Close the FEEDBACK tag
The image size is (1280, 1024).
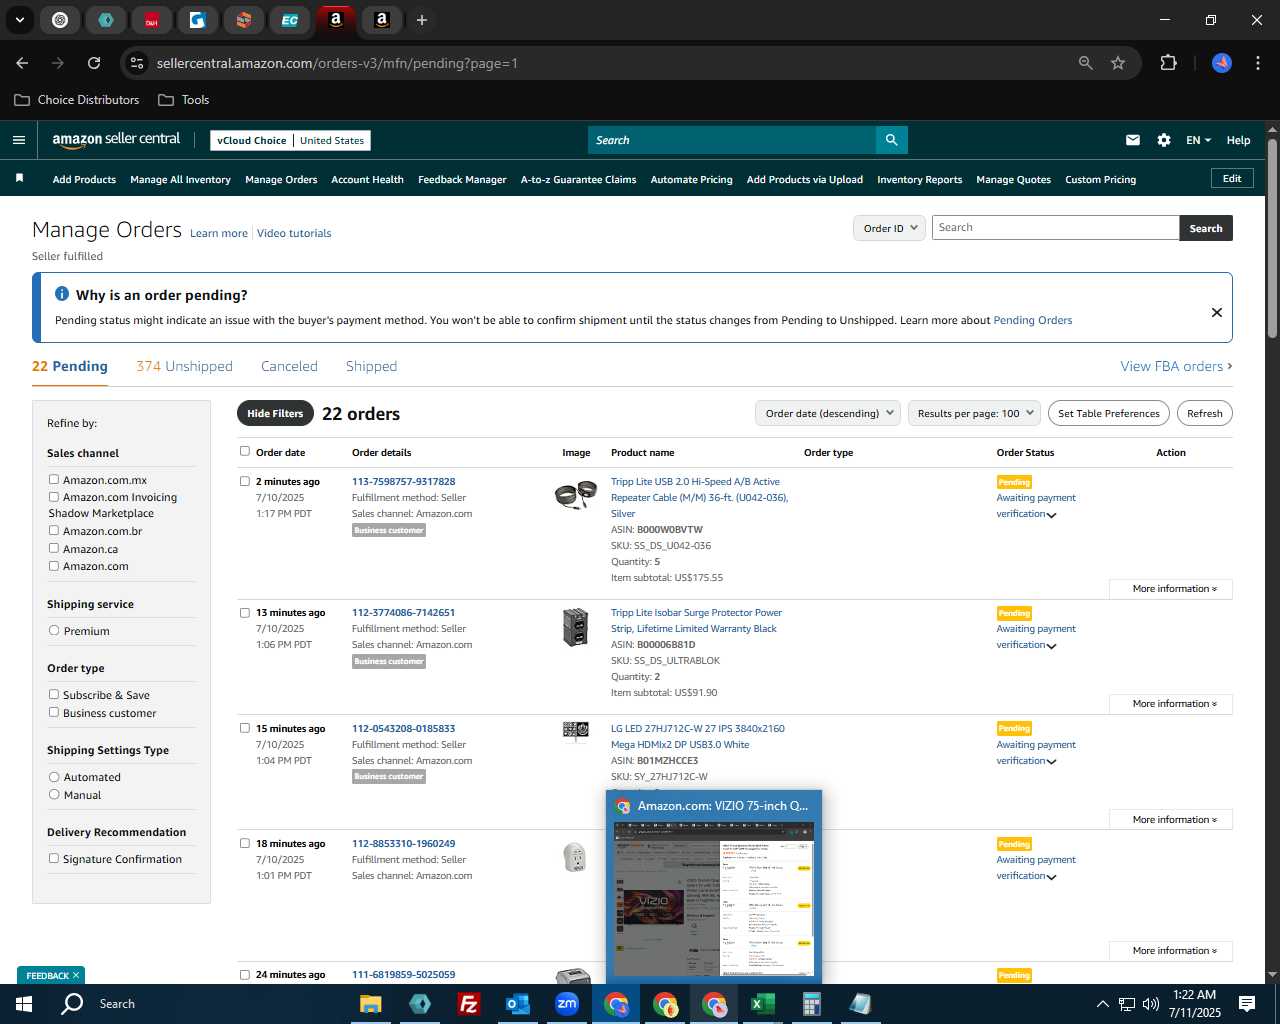pos(75,975)
